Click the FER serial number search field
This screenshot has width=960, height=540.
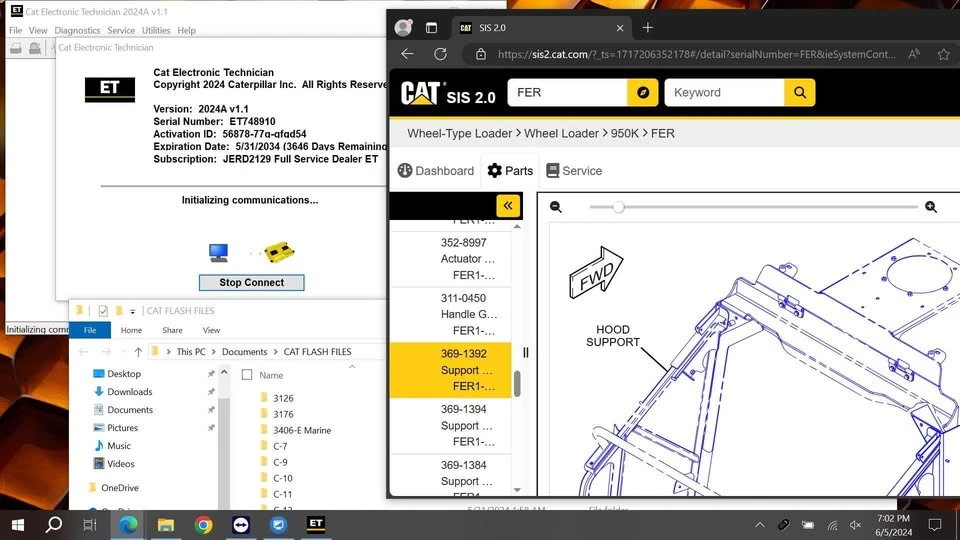point(567,92)
